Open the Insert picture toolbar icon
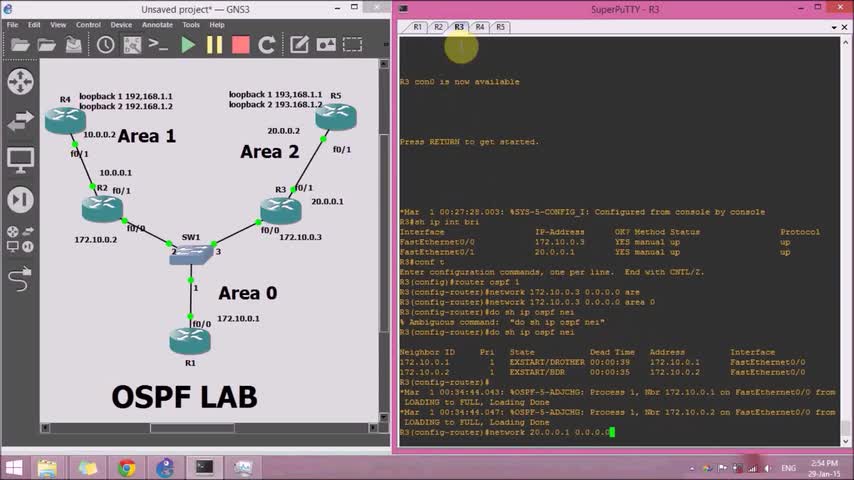 [x=326, y=45]
